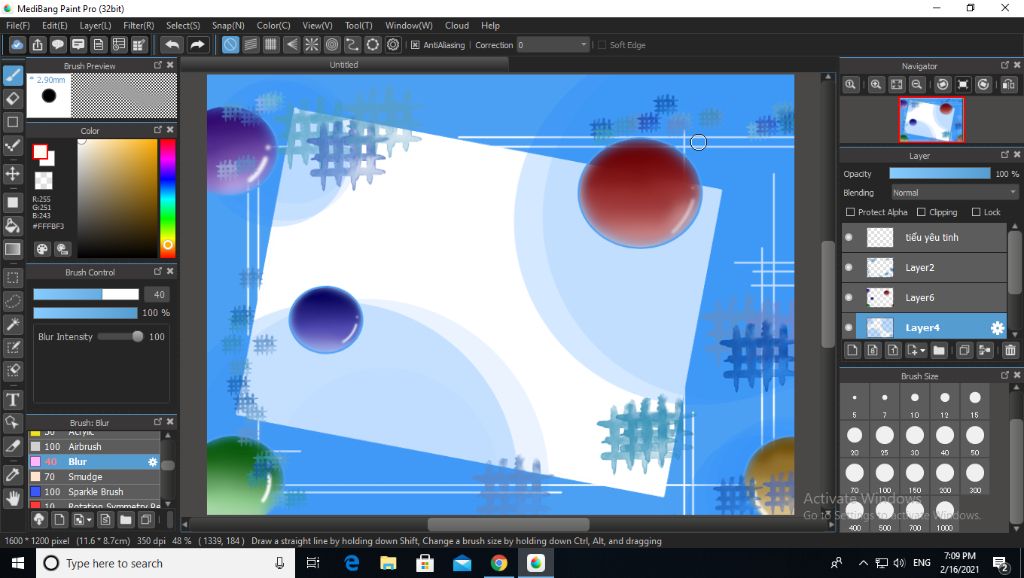The height and width of the screenshot is (578, 1024).
Task: Open File menu
Action: [18, 25]
